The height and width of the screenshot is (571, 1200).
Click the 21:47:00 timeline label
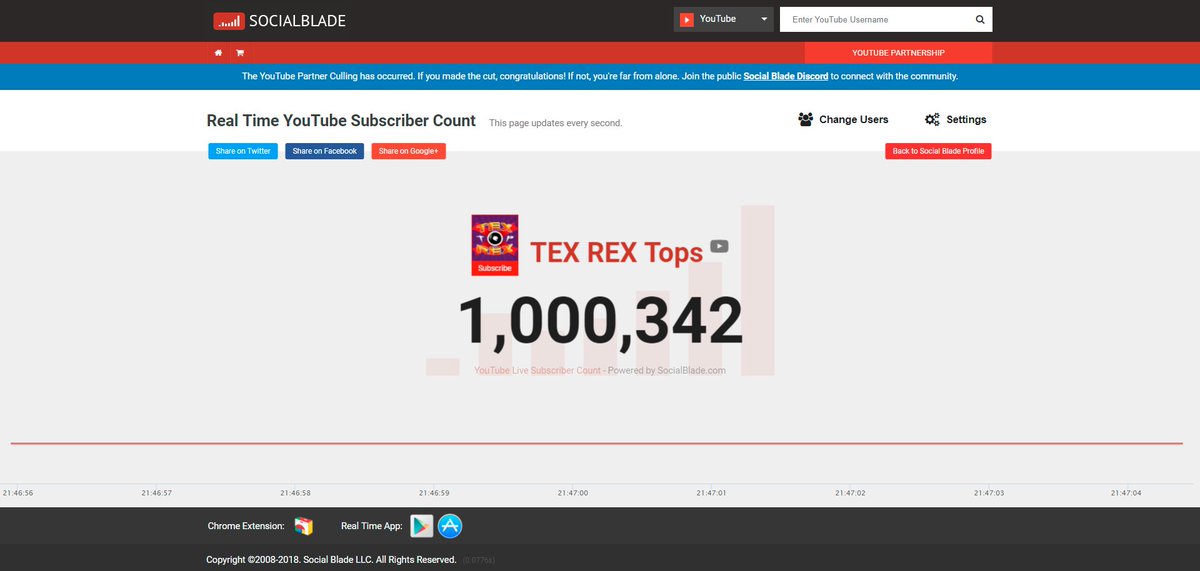574,493
